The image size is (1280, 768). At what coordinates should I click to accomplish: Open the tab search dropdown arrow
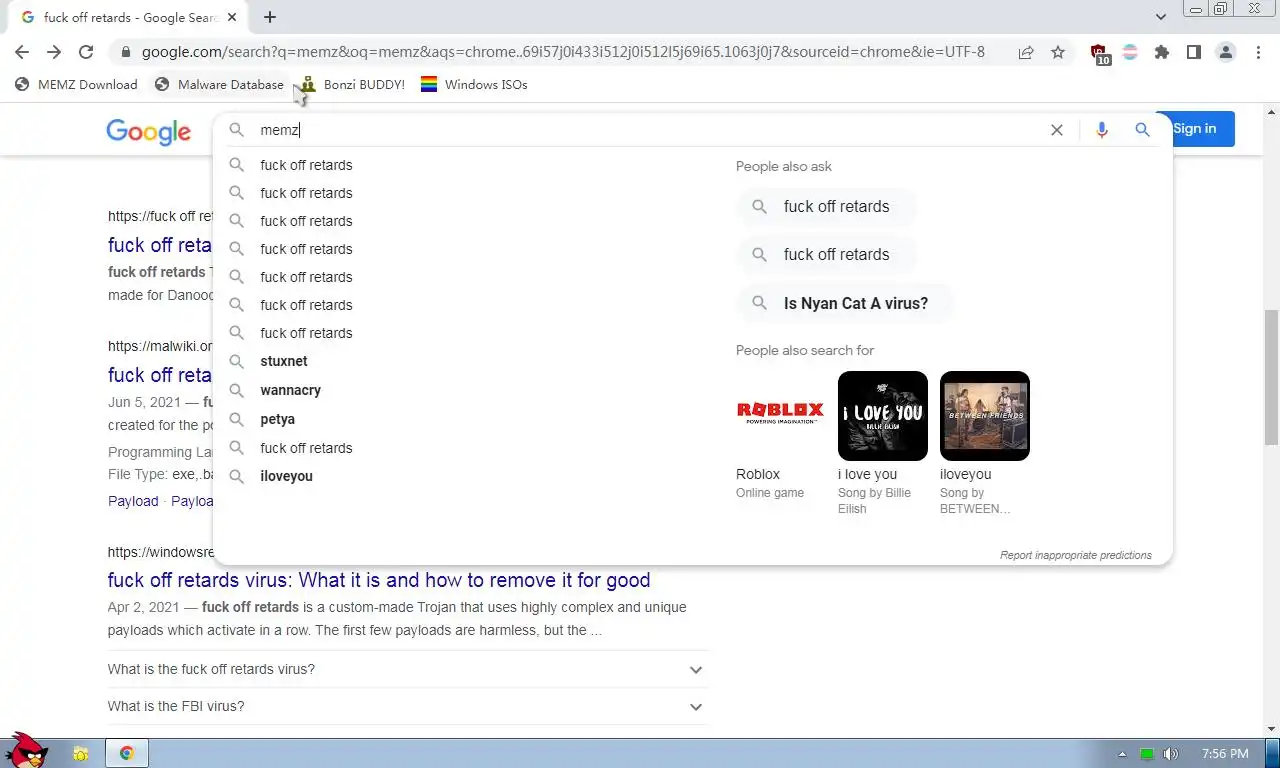[1161, 17]
